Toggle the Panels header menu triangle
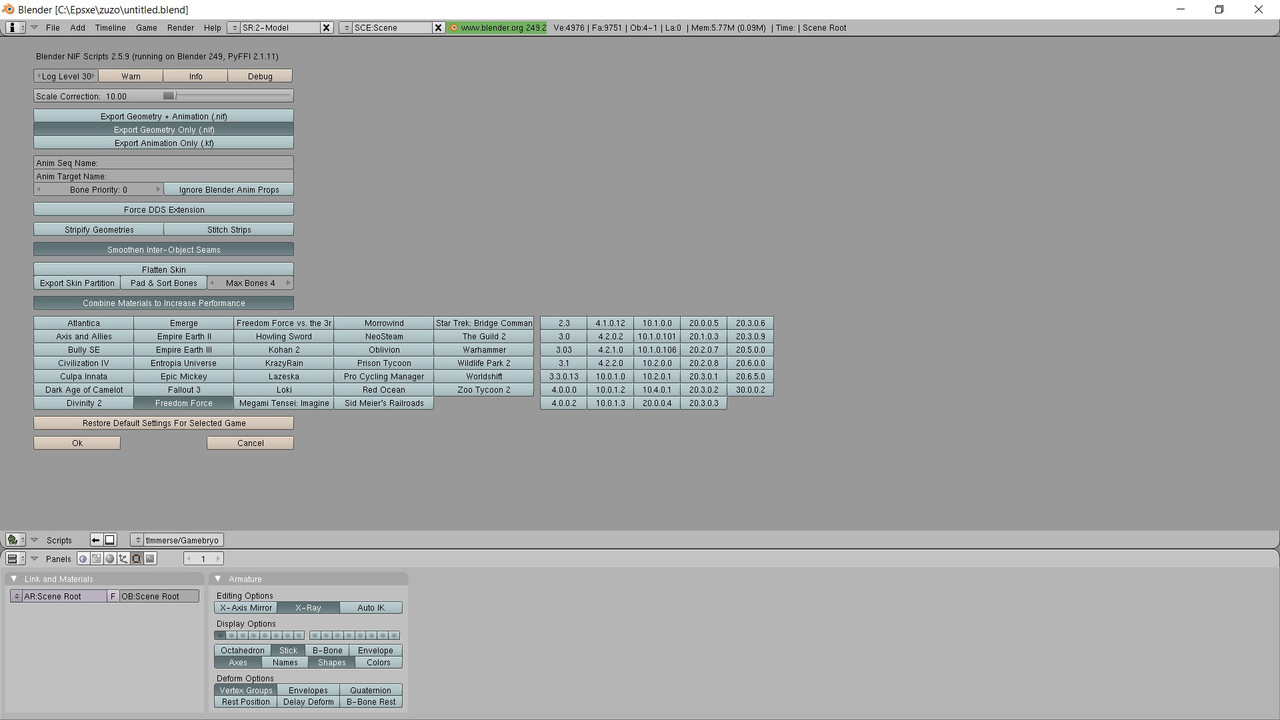This screenshot has width=1280, height=720. click(34, 559)
